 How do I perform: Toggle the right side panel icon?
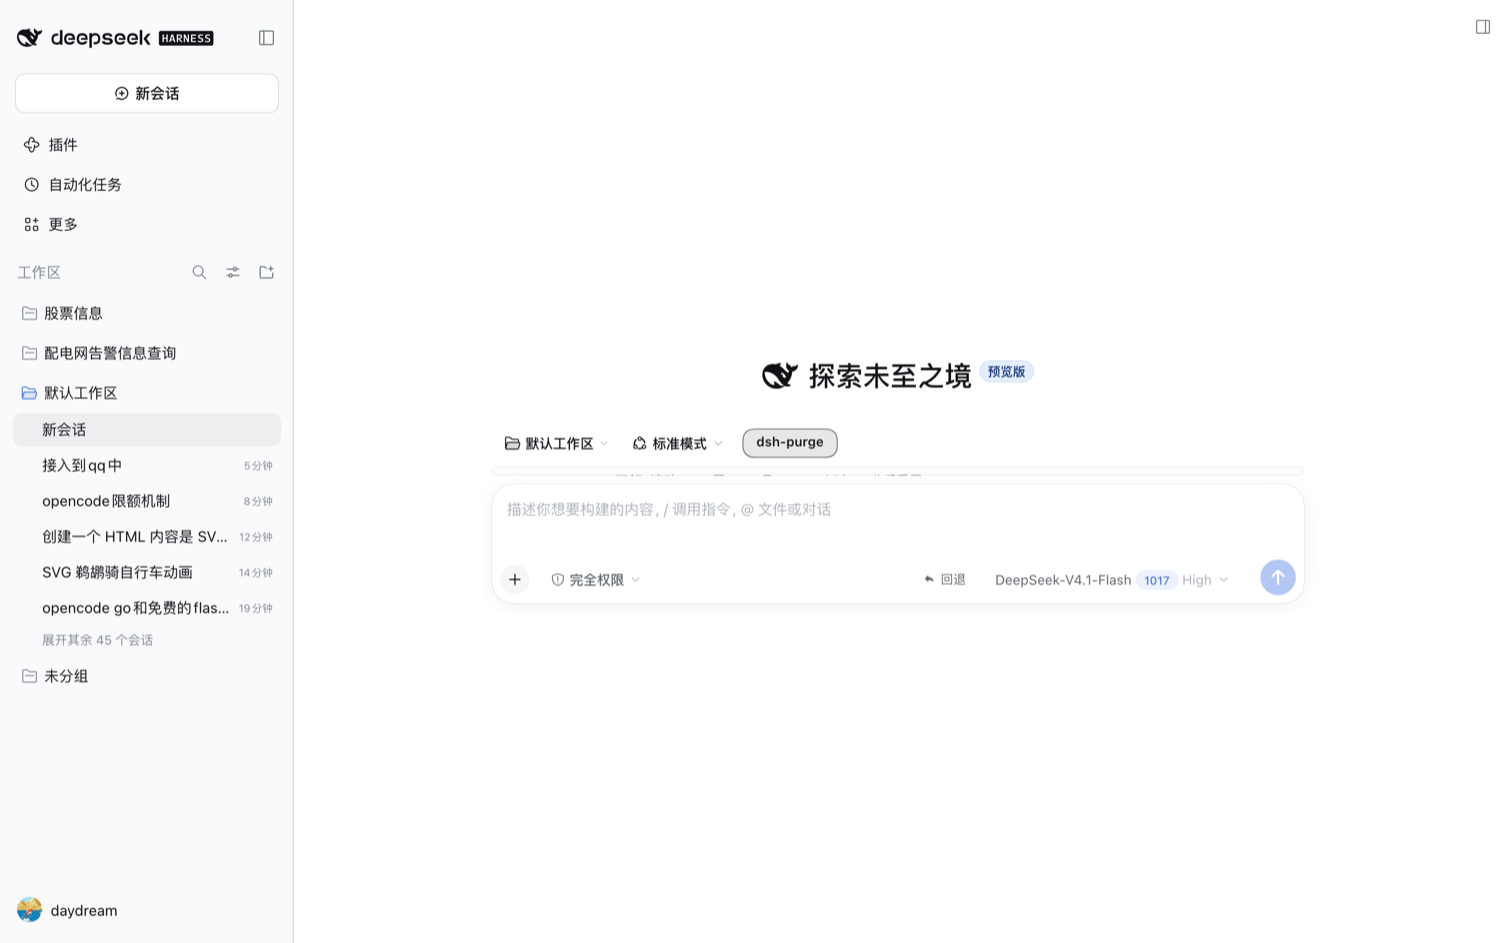(1483, 27)
